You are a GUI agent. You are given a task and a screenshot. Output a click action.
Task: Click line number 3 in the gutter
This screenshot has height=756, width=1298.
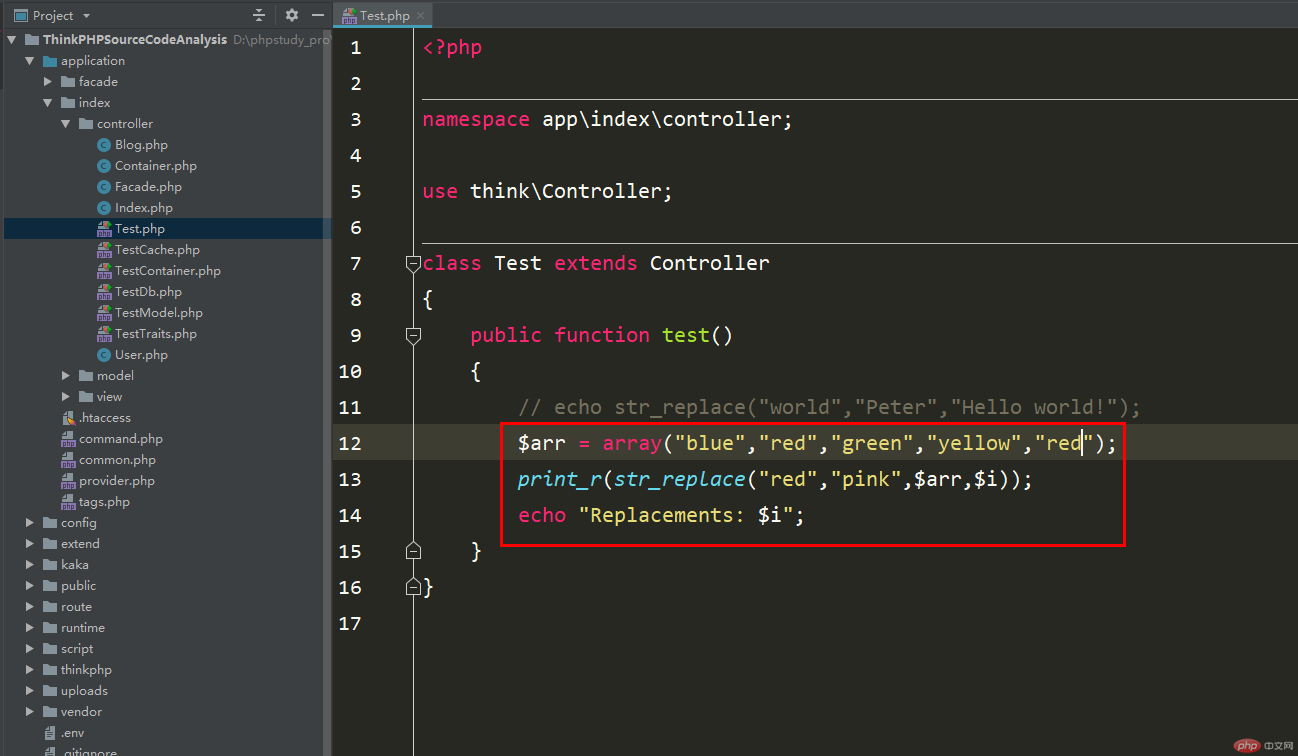coord(356,120)
